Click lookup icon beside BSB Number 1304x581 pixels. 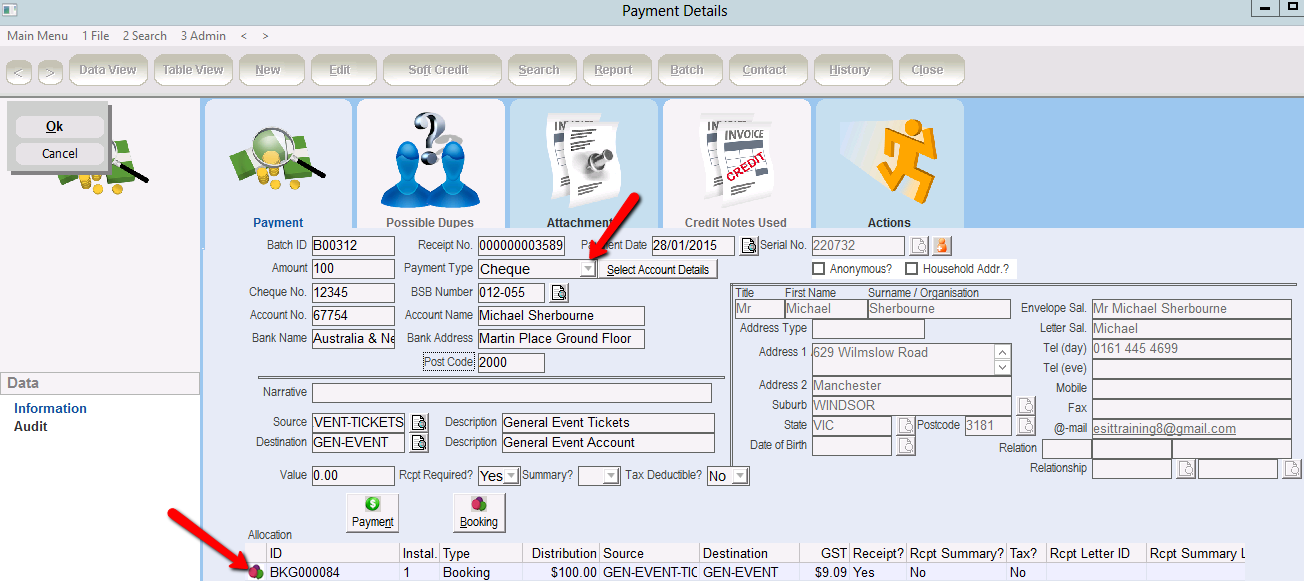tap(559, 293)
